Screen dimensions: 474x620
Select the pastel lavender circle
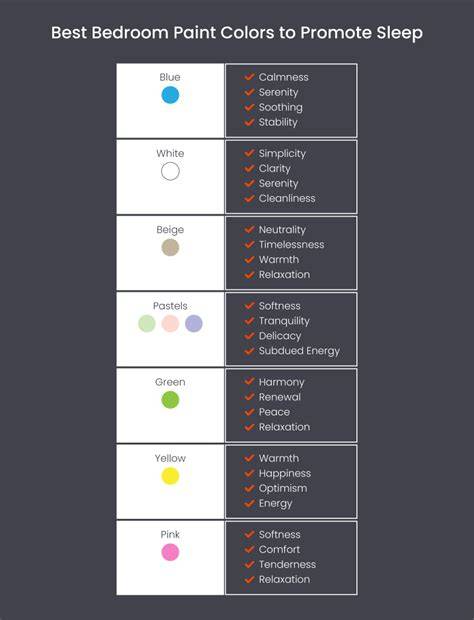(194, 323)
